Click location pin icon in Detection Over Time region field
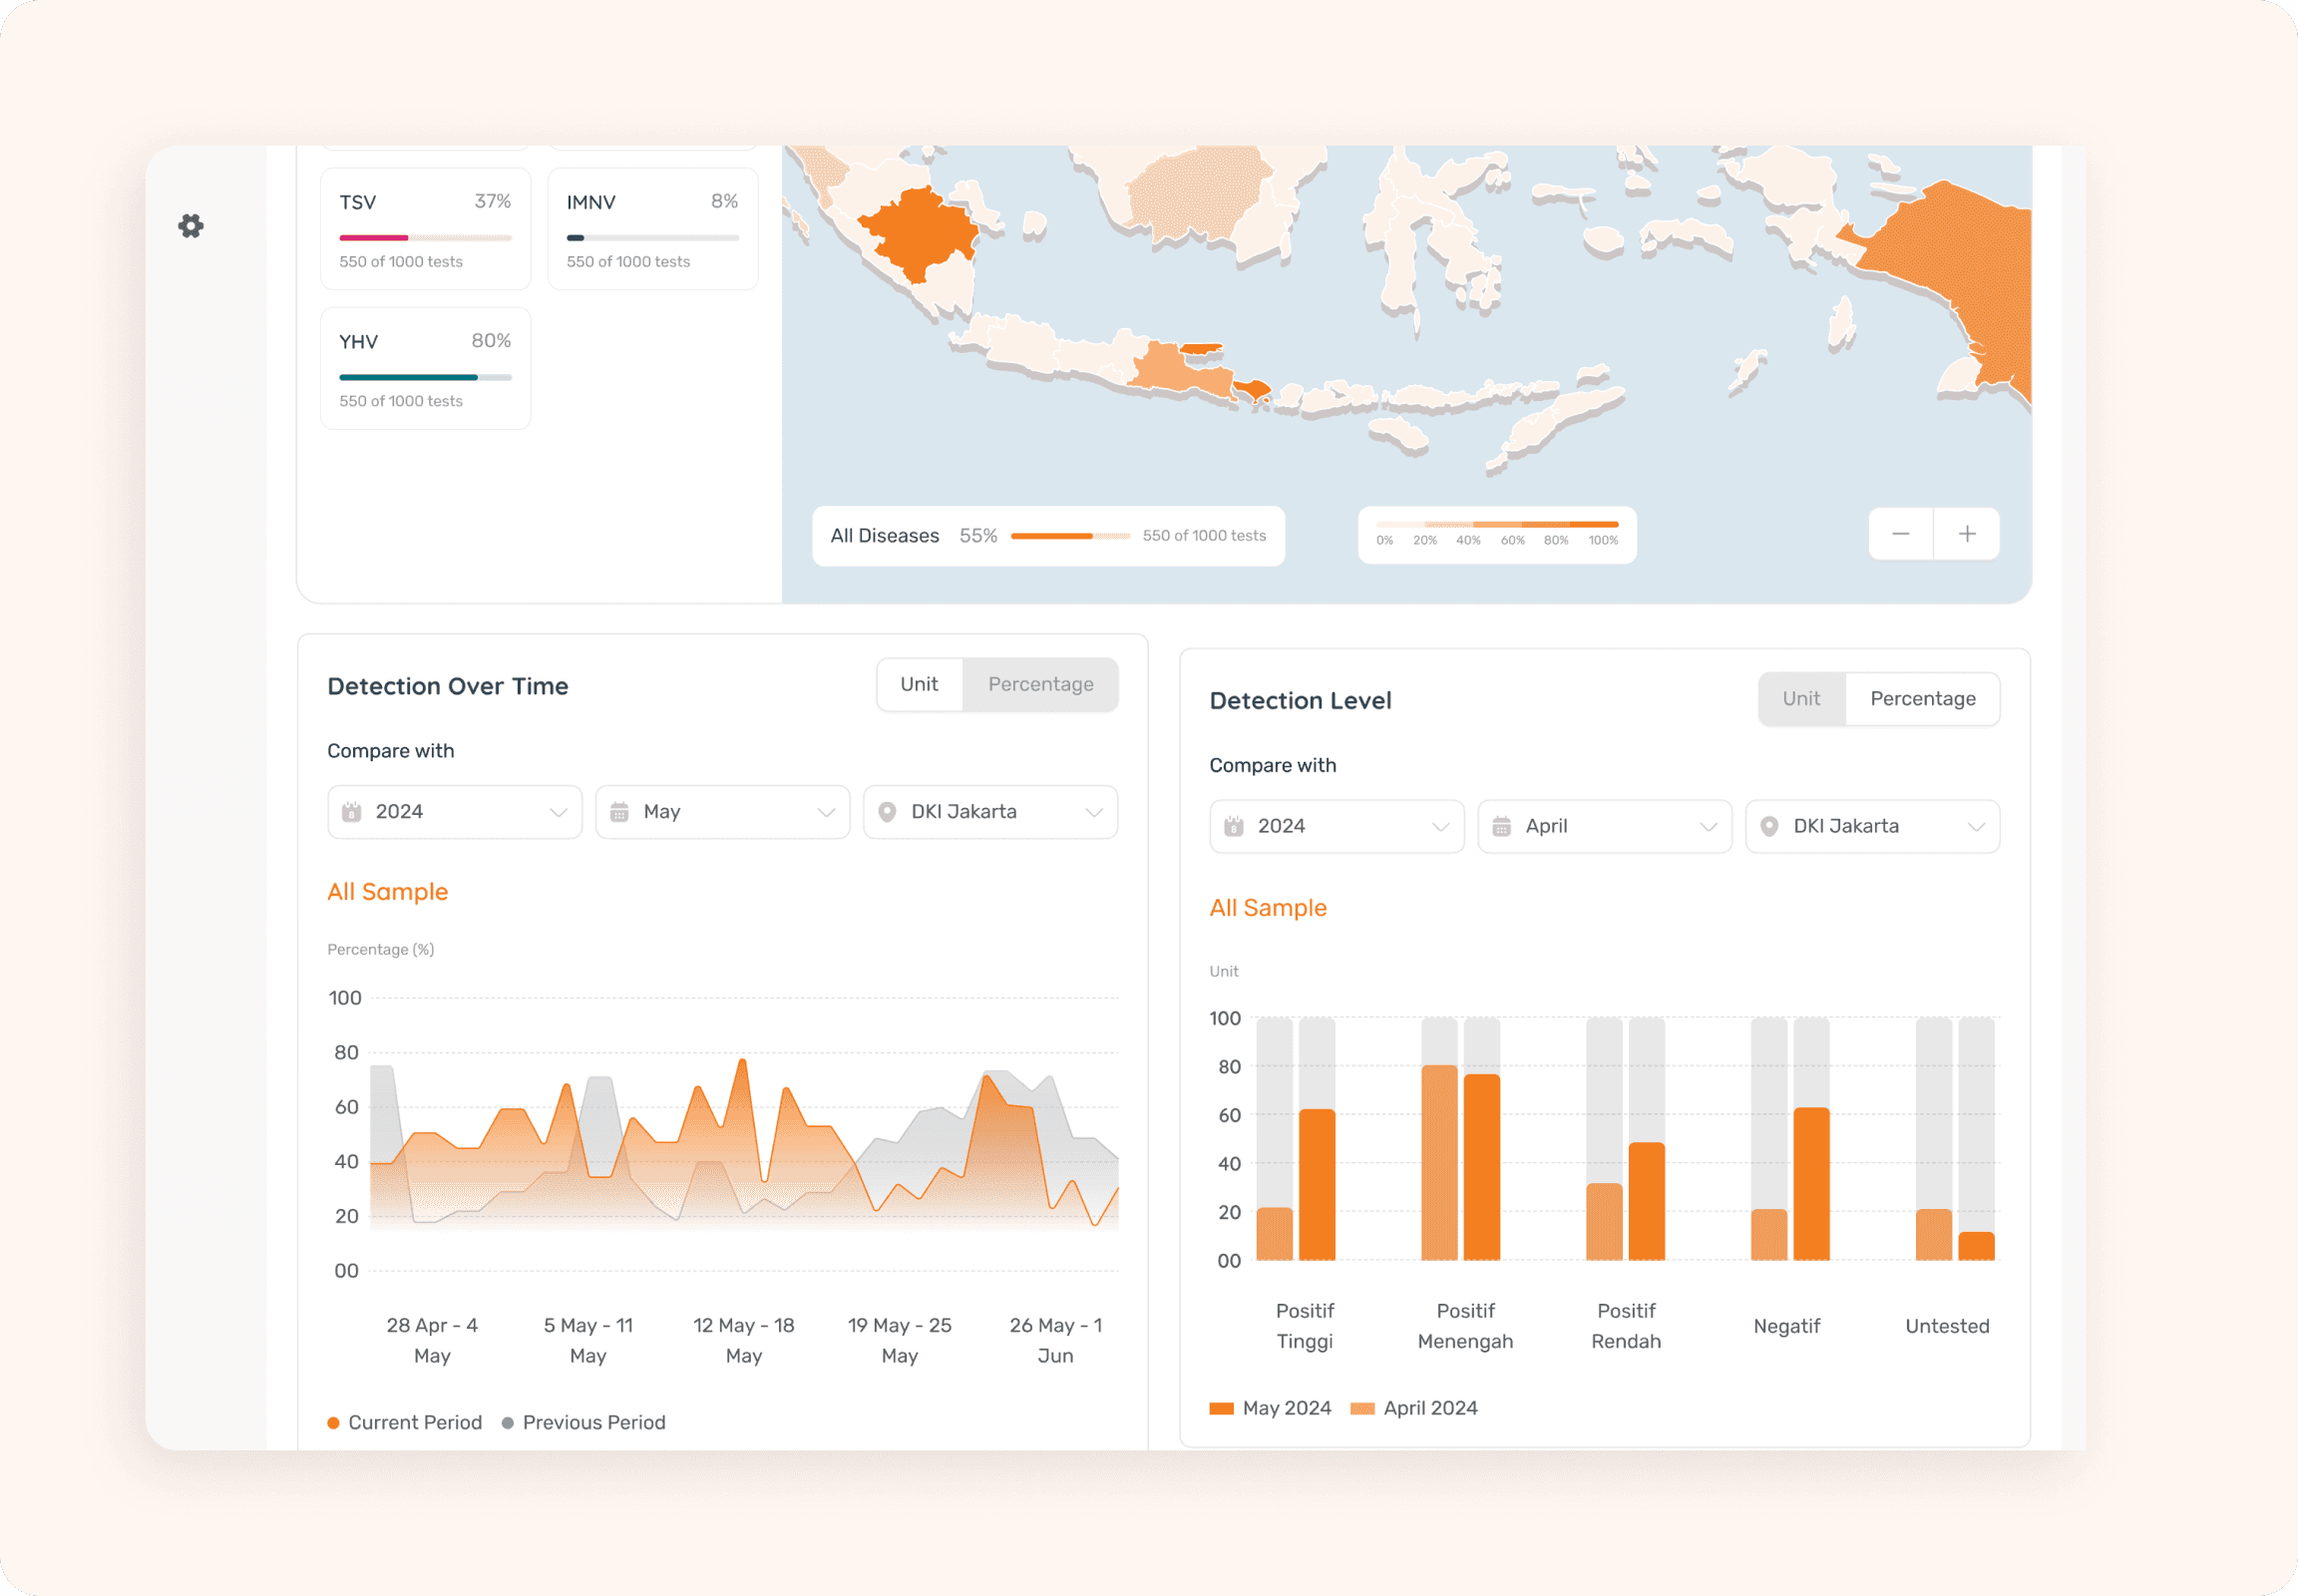 [x=887, y=812]
